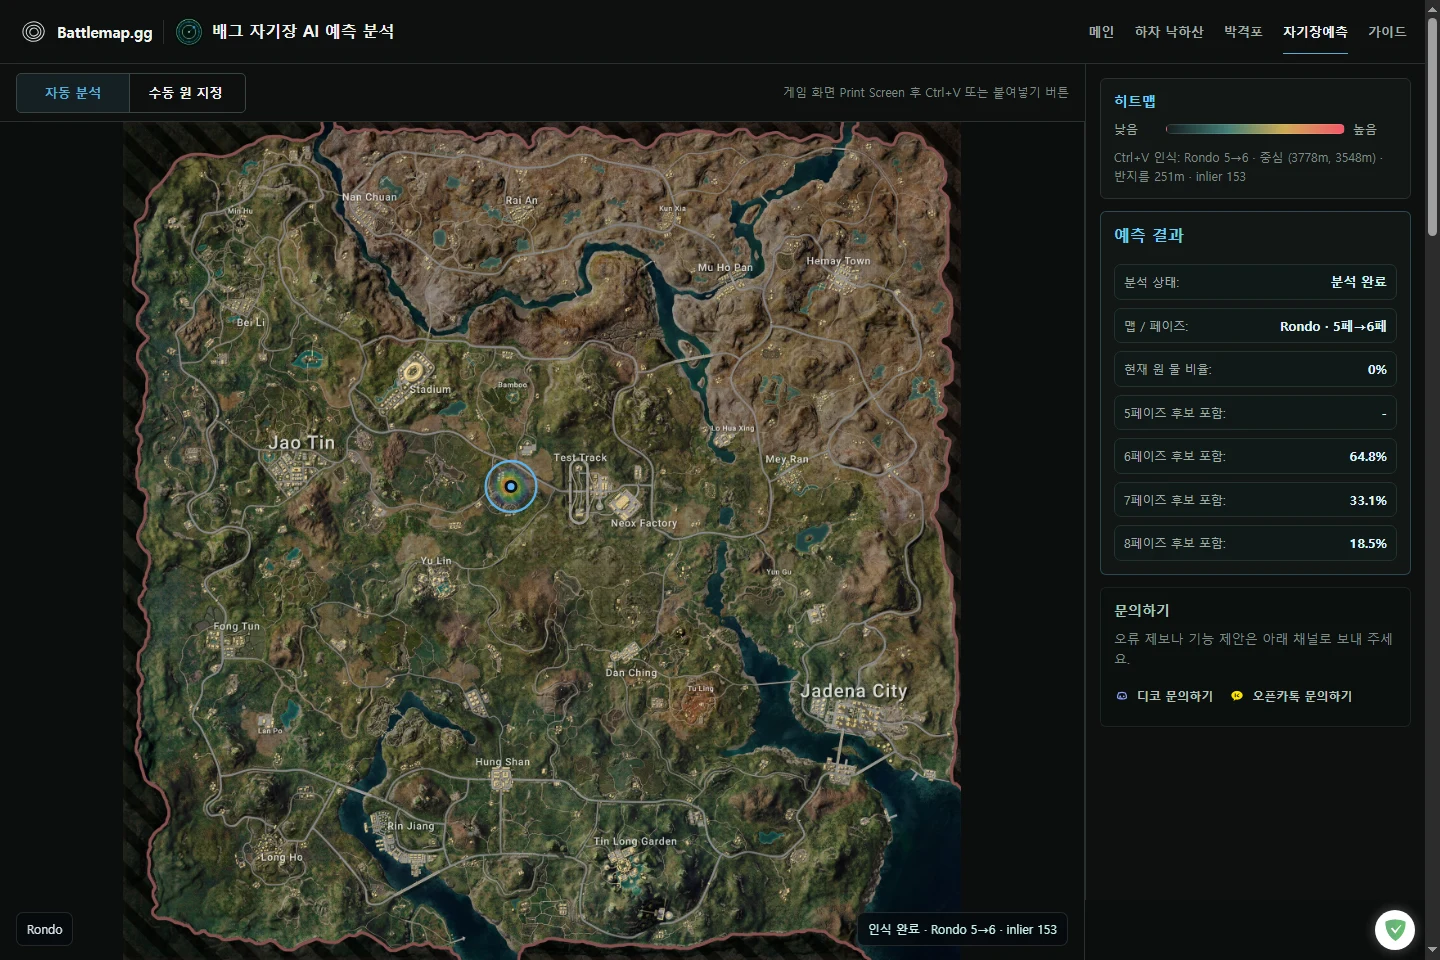Click the Tin Long Garden label on the map
The width and height of the screenshot is (1440, 960).
pos(635,842)
